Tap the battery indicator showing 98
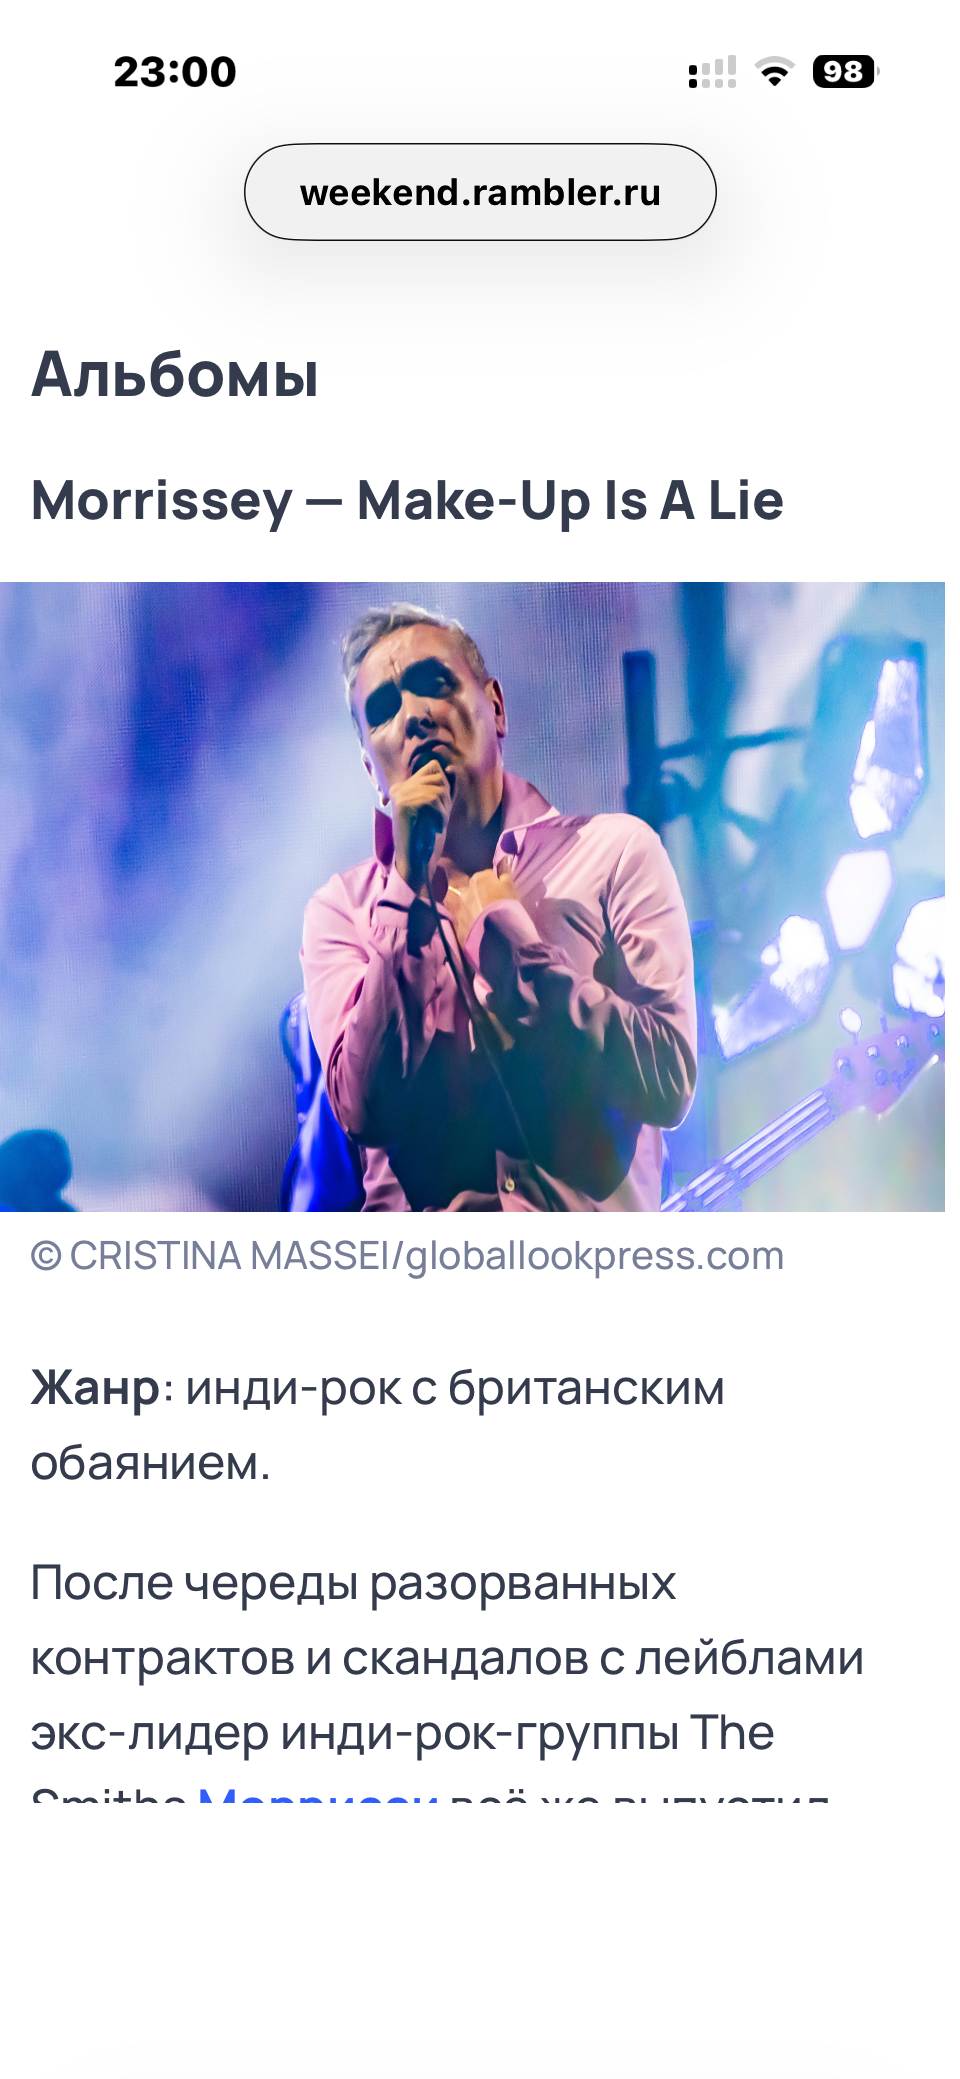Screen dimensions: 960x2079 (845, 72)
